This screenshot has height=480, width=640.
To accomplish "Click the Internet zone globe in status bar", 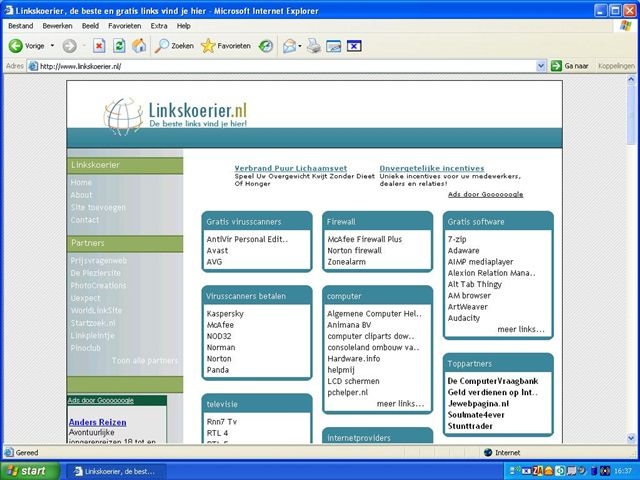I will tap(487, 452).
